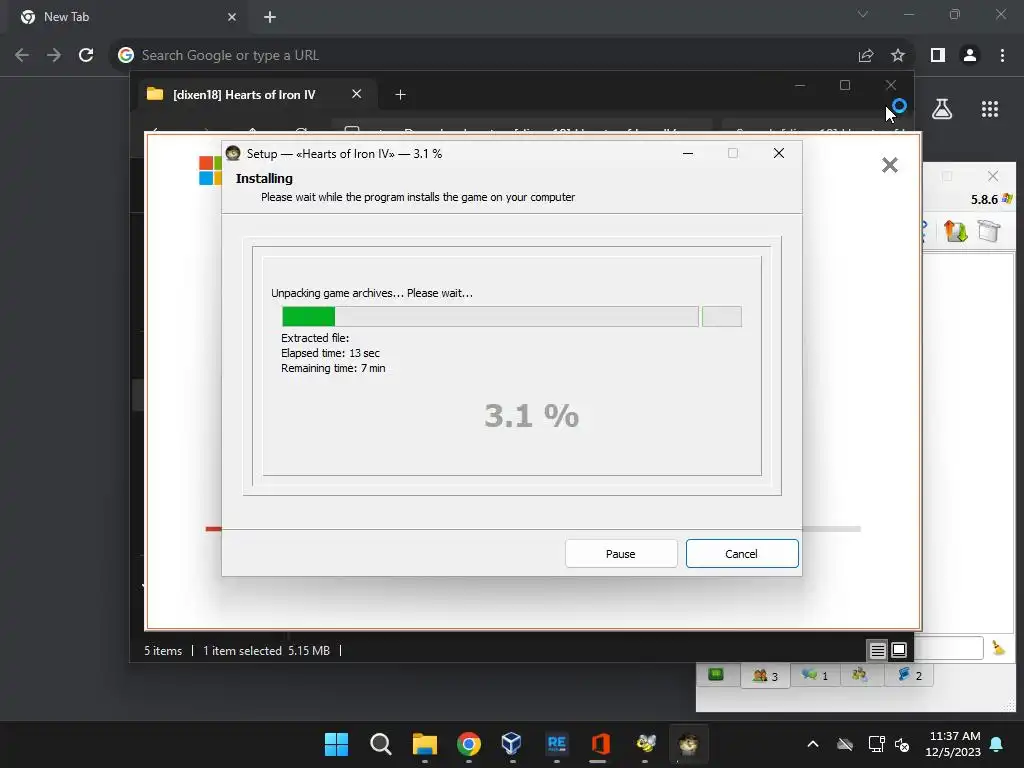Viewport: 1024px width, 768px height.
Task: Open Chrome Labs flask icon
Action: coord(942,109)
